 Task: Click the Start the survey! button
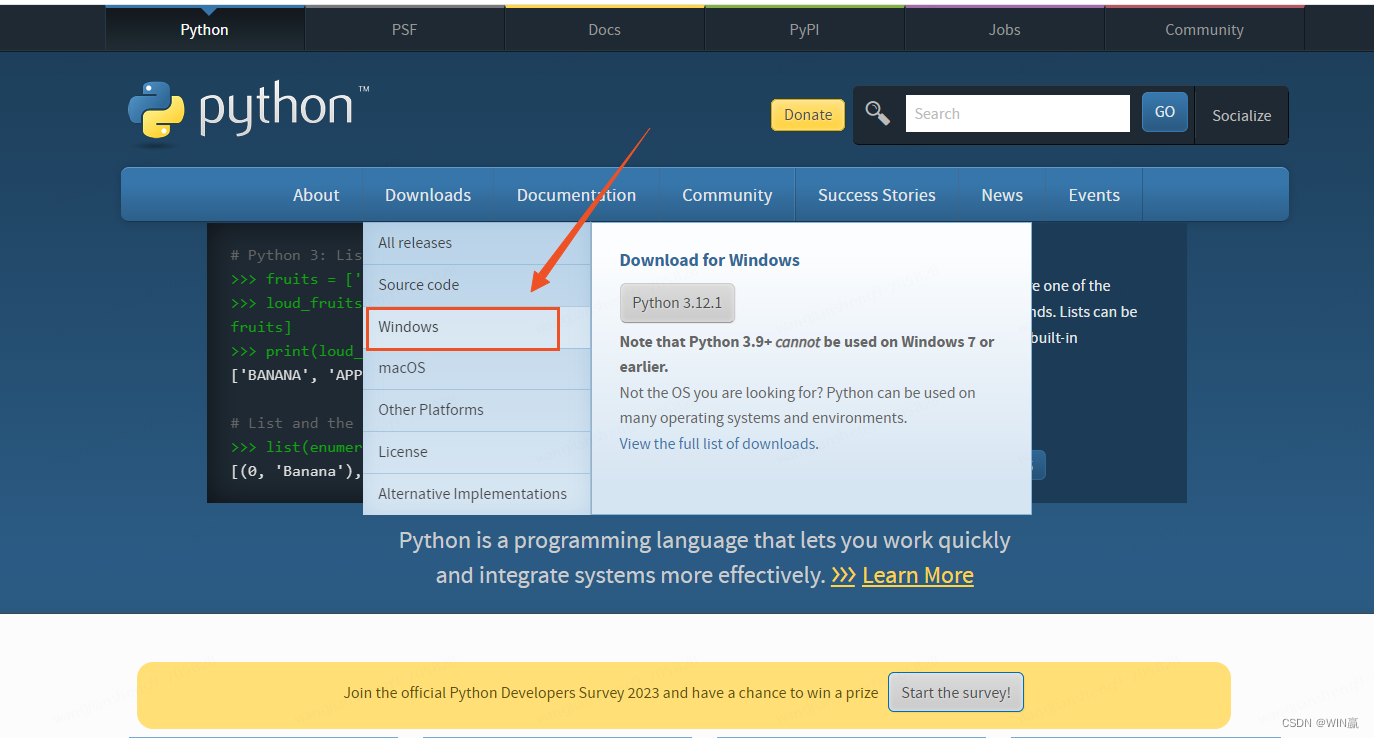tap(956, 692)
